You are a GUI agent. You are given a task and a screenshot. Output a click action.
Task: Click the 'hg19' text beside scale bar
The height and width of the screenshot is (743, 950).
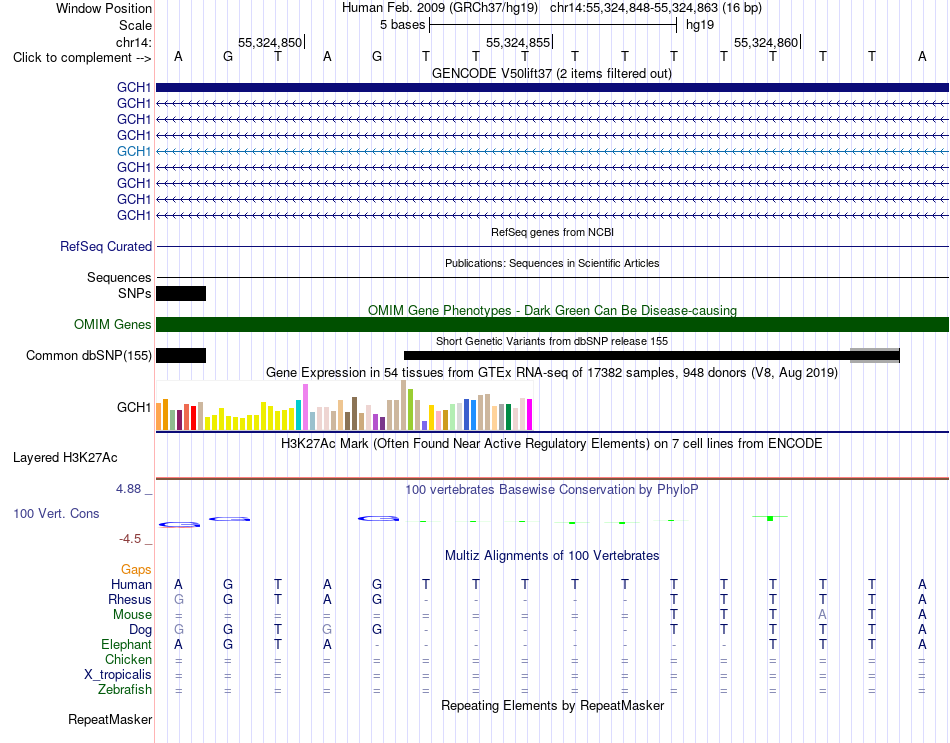coord(700,25)
